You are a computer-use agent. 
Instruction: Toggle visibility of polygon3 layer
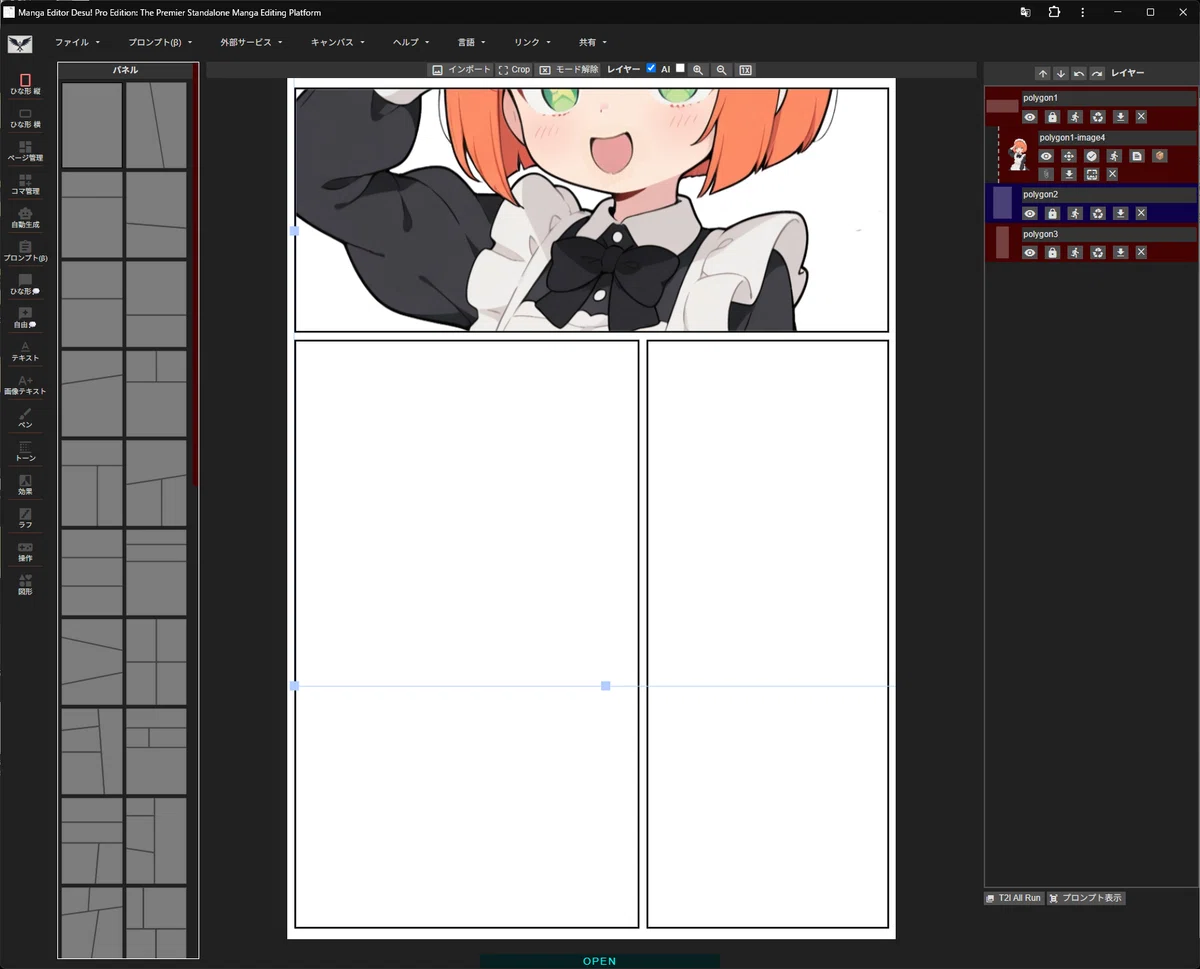[x=1030, y=253]
